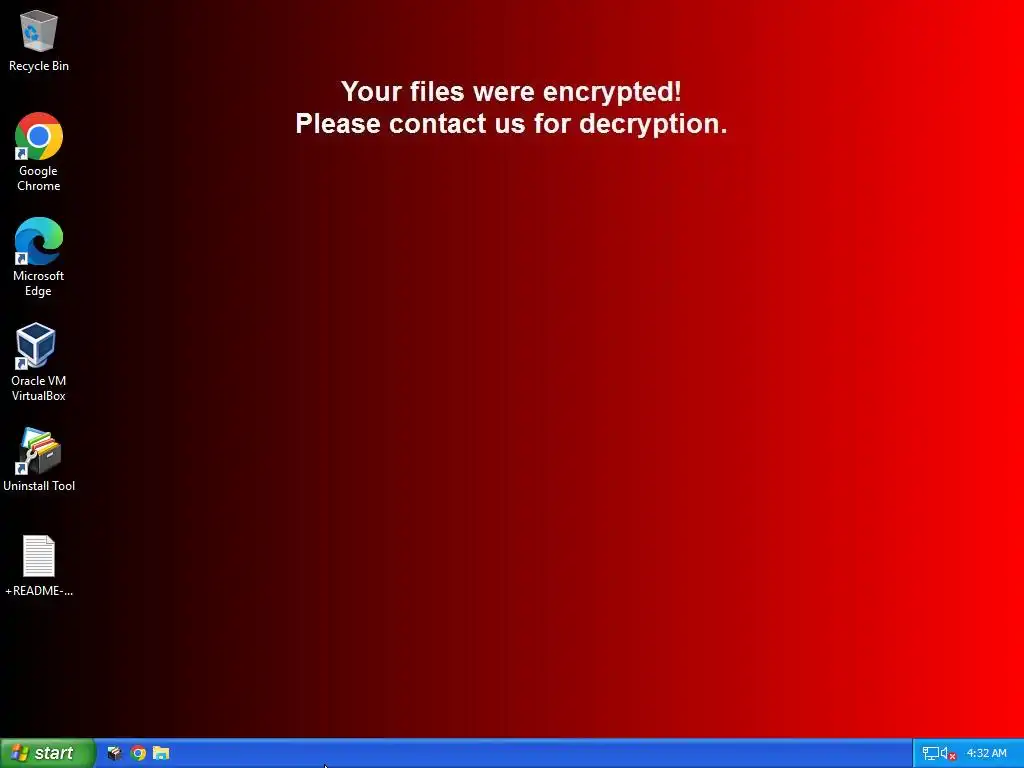This screenshot has height=768, width=1024.
Task: Click the network connection tray icon
Action: 930,754
